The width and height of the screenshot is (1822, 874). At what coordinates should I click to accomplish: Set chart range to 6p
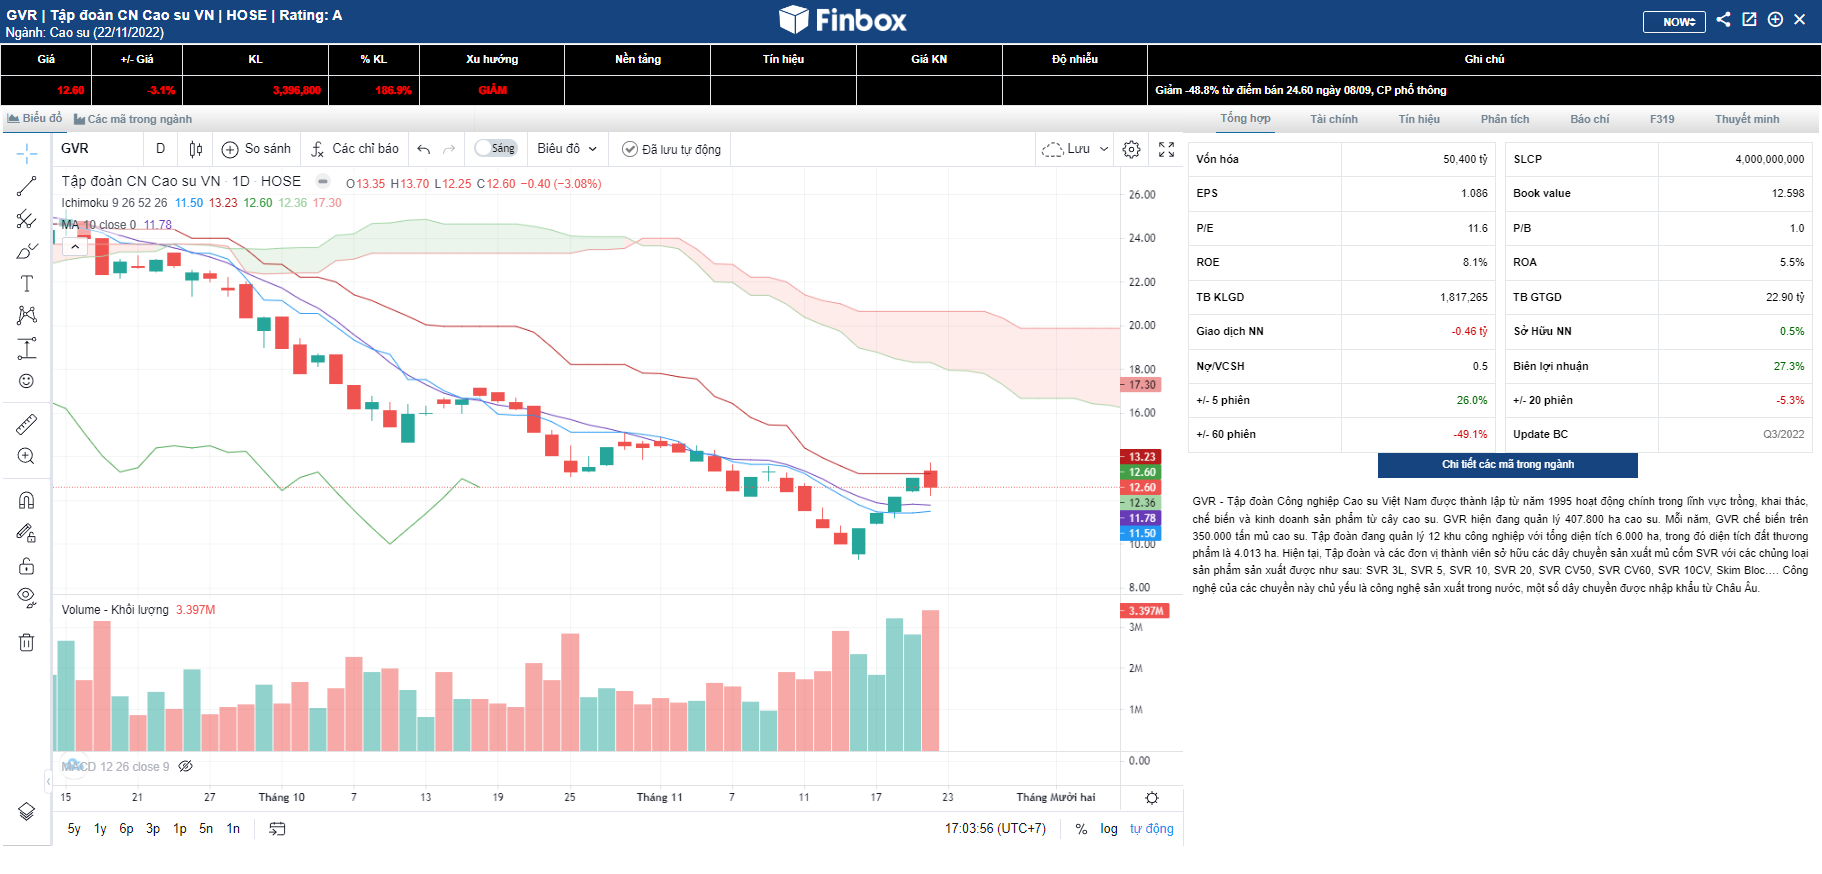pos(126,829)
